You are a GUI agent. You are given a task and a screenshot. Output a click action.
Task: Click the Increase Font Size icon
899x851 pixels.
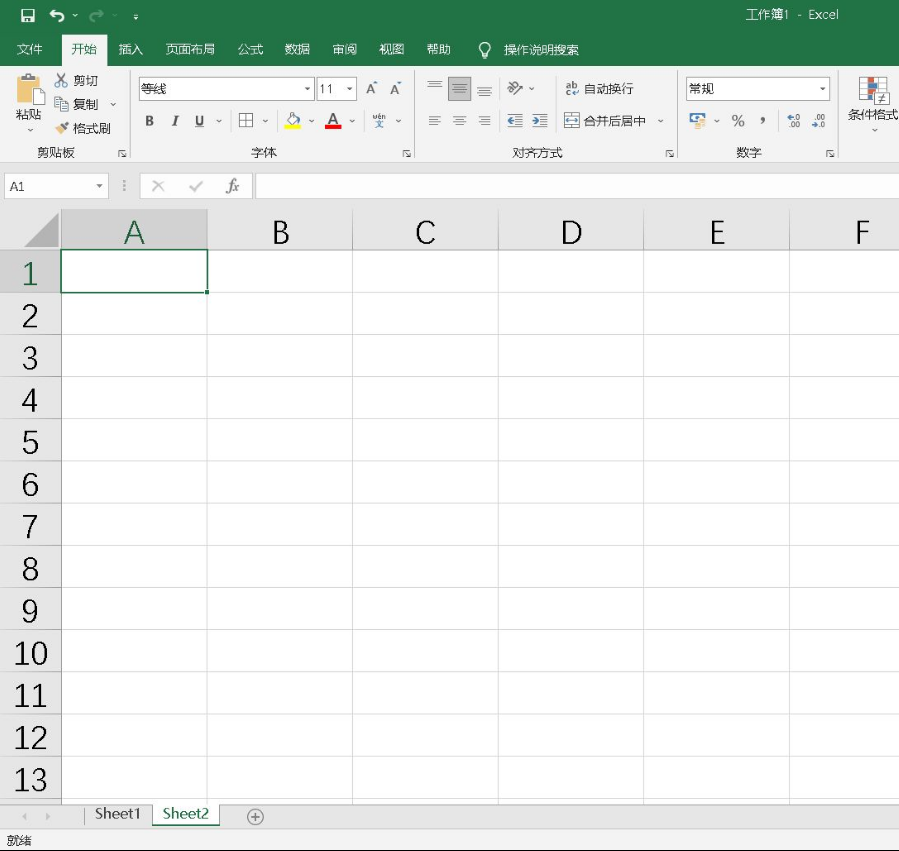click(x=371, y=89)
